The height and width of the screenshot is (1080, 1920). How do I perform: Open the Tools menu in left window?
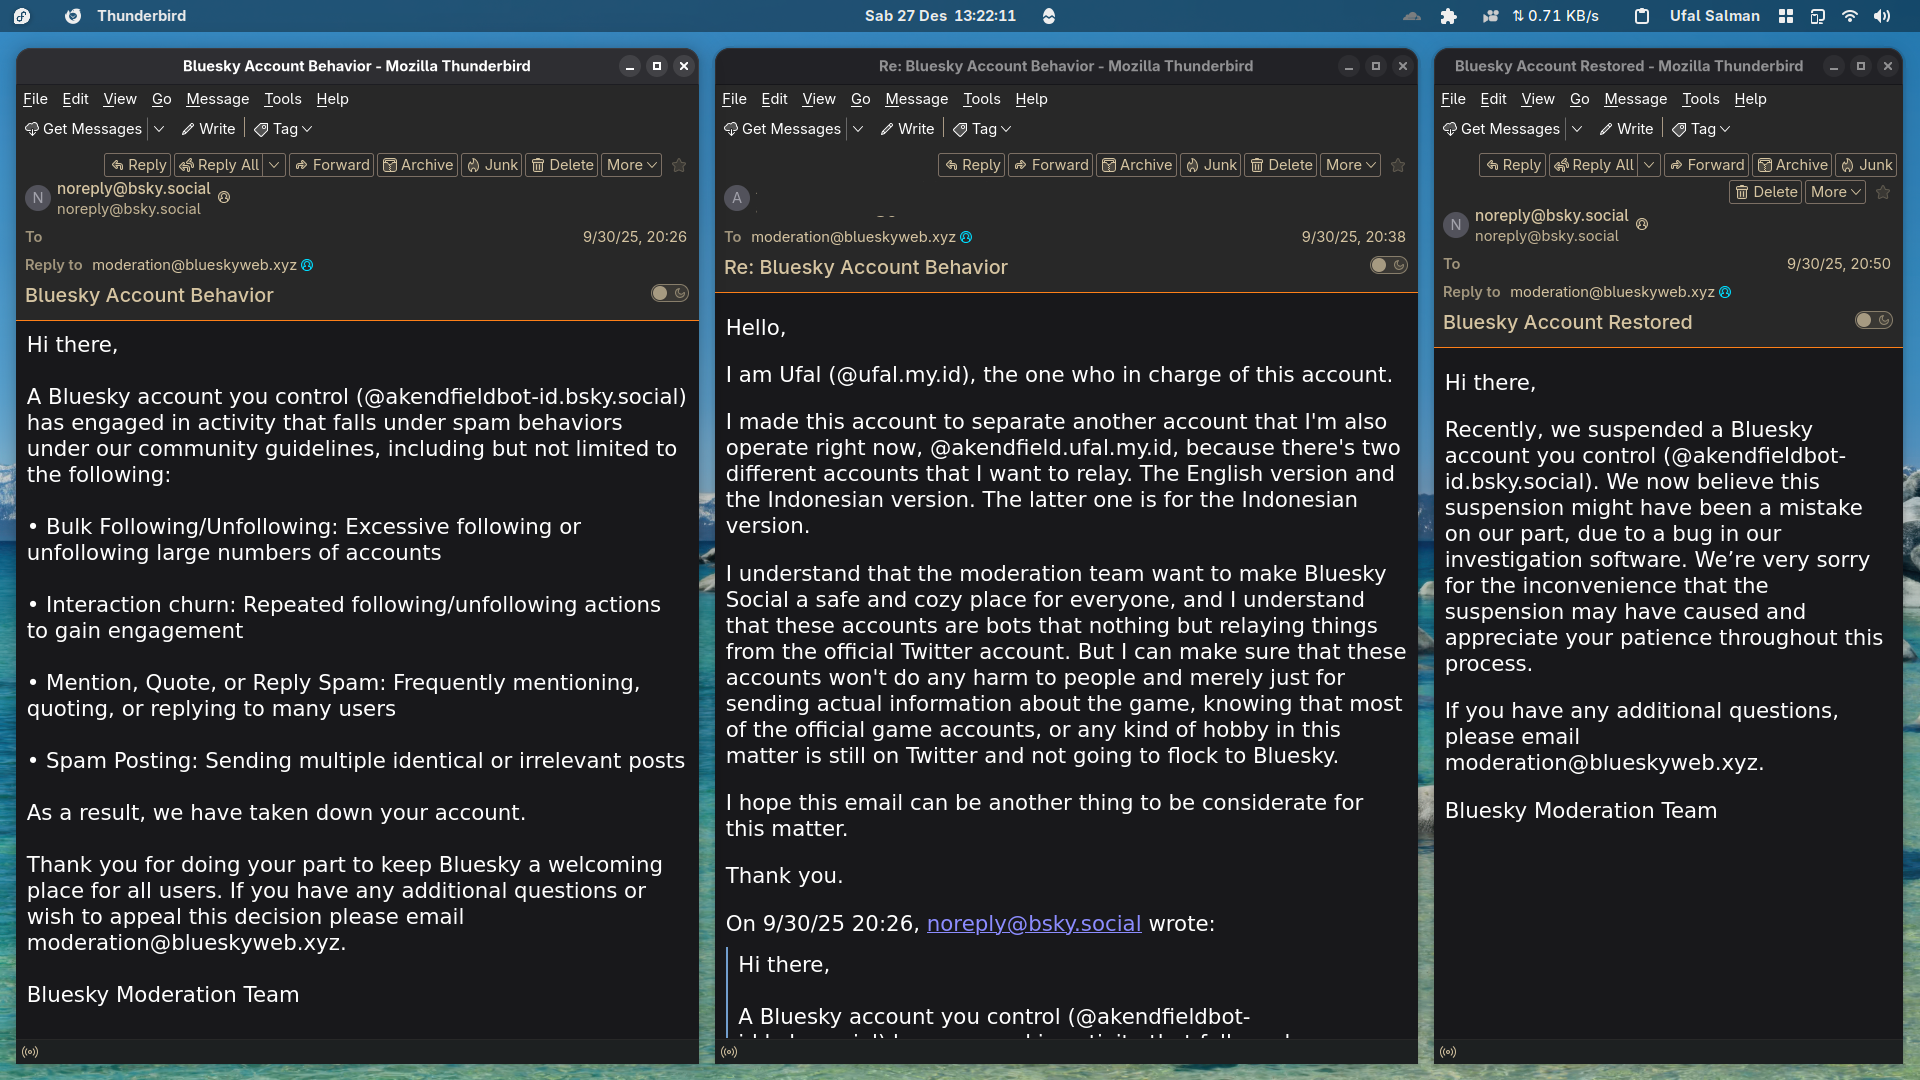point(282,99)
